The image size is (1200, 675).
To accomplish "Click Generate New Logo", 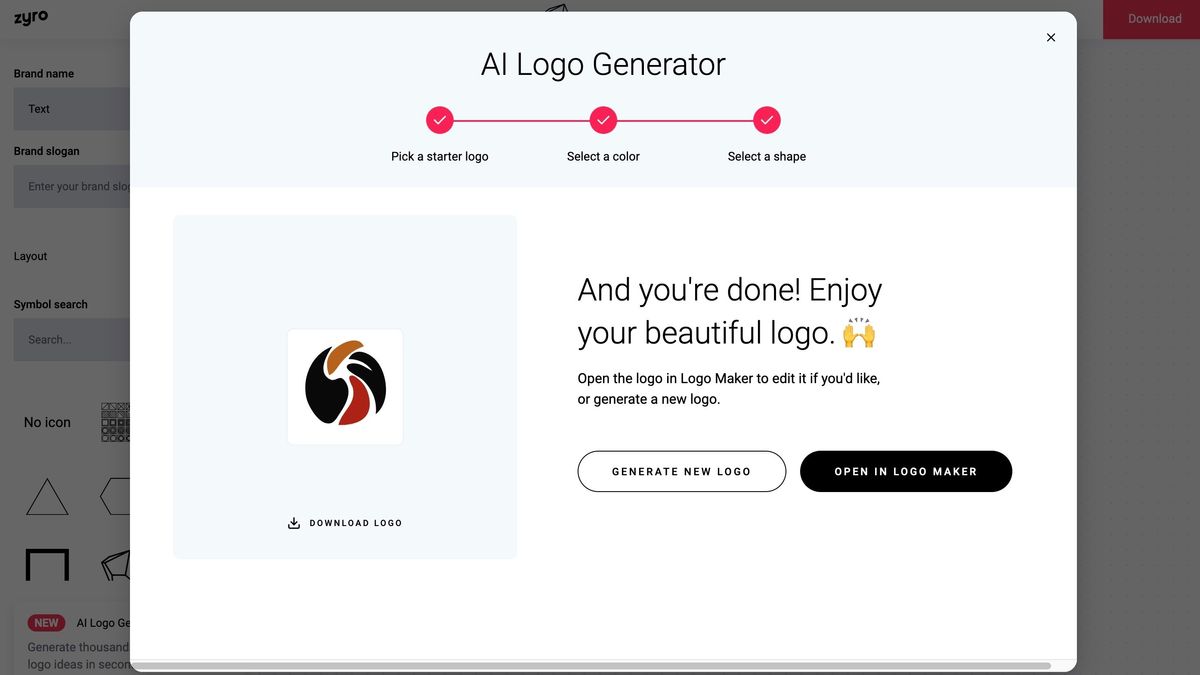I will point(681,471).
